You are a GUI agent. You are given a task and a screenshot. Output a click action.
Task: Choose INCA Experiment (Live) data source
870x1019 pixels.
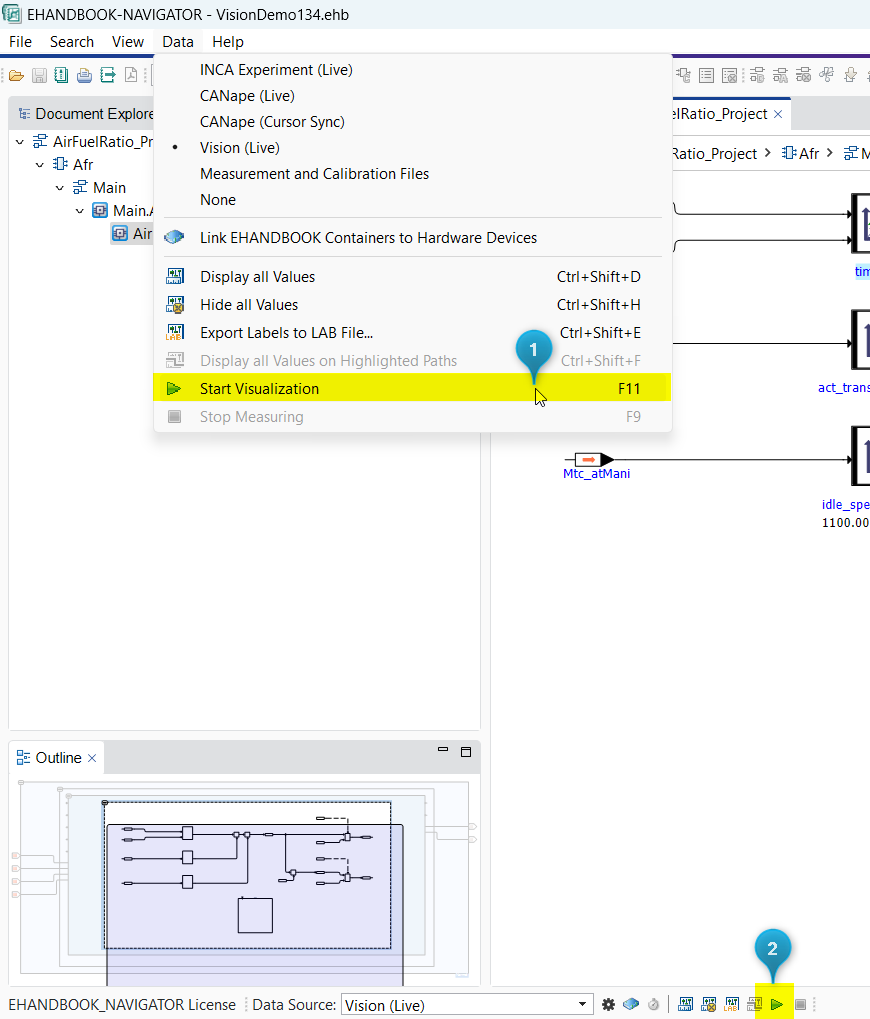pyautogui.click(x=276, y=70)
